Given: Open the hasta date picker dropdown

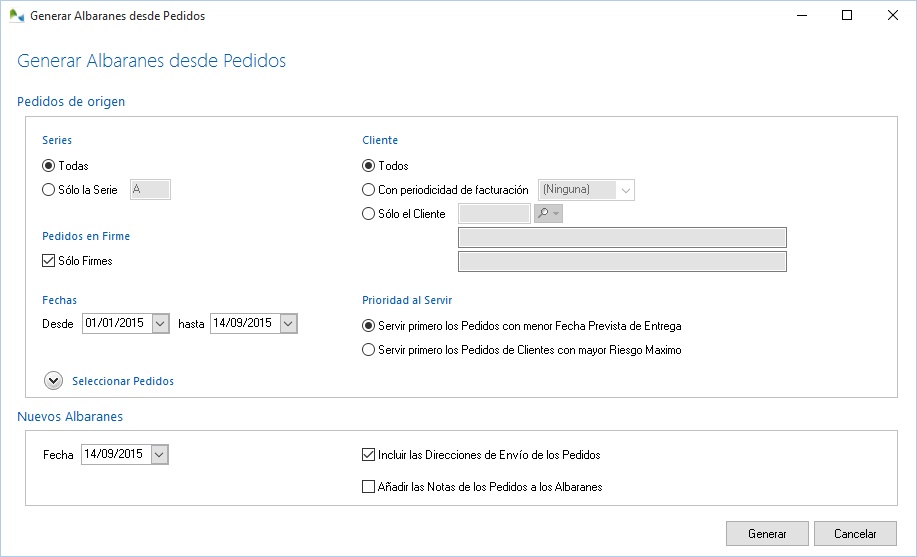Looking at the screenshot, I should tap(288, 324).
